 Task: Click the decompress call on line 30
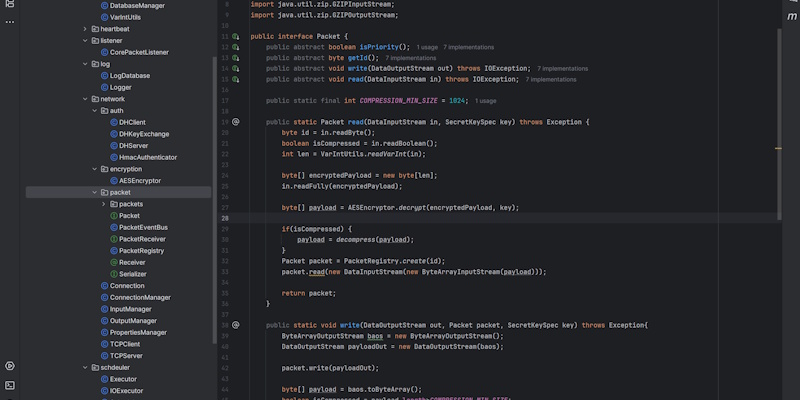tap(357, 240)
